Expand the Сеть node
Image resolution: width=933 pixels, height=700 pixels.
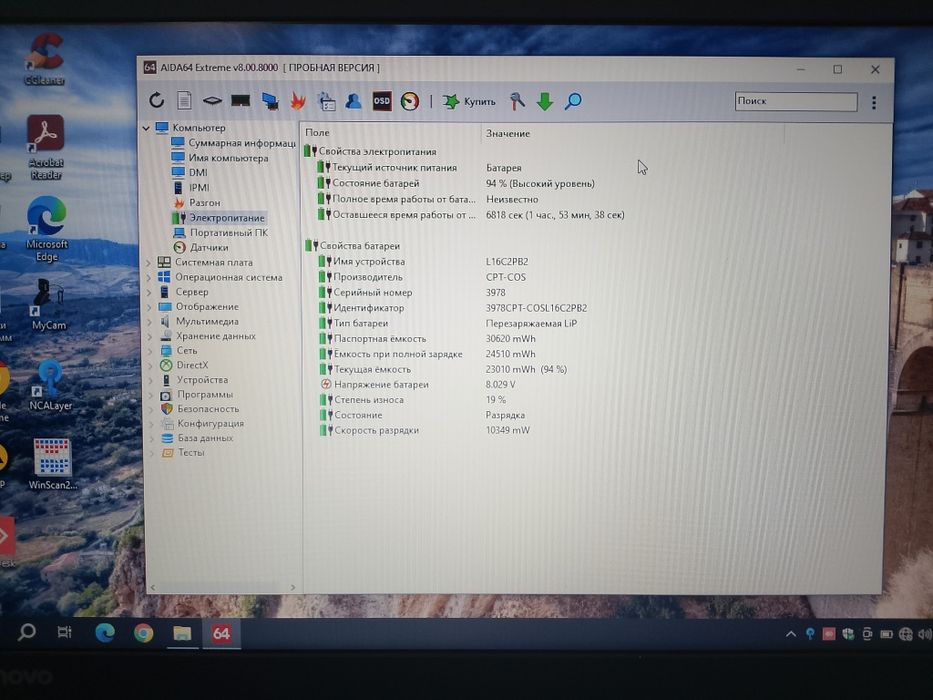(150, 351)
